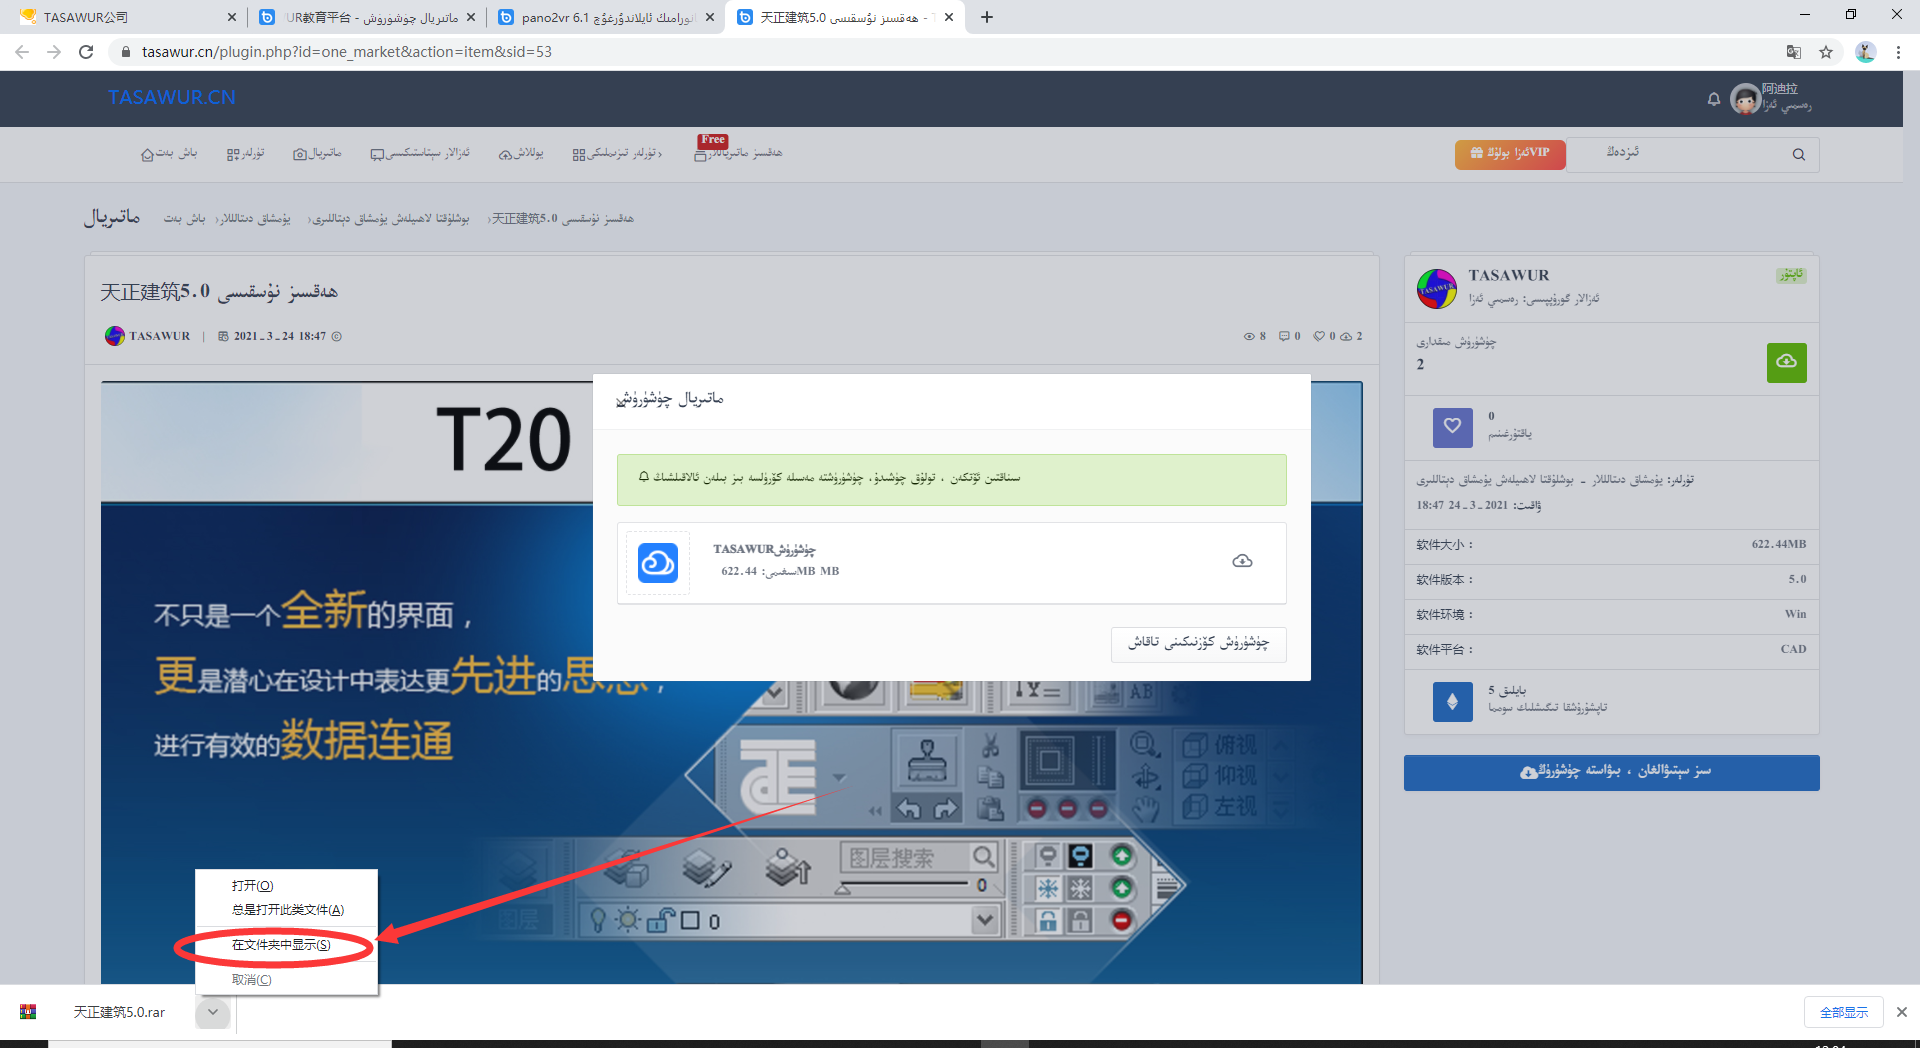Choose 打开 in the context menu

tap(252, 886)
